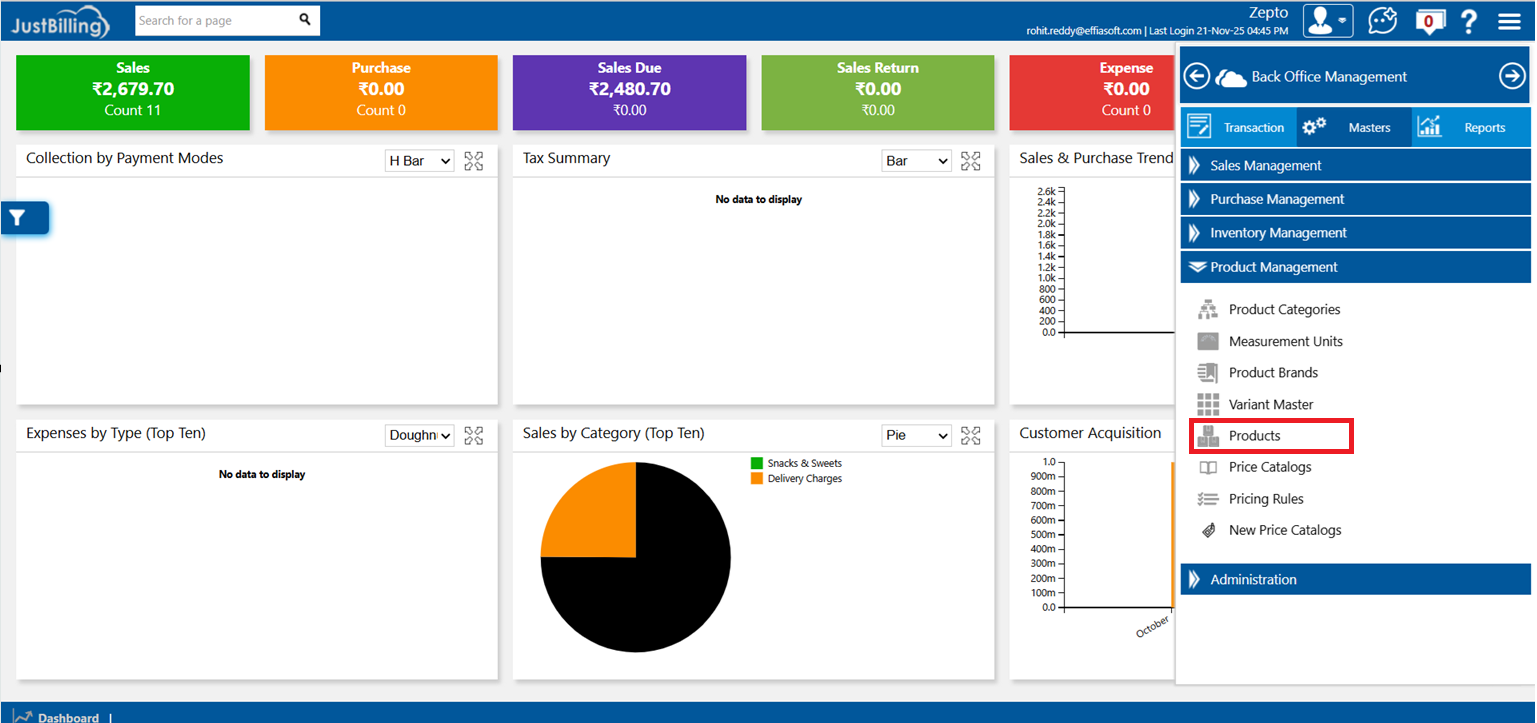Maximize the Collection by Payment Modes chart
The image size is (1537, 723).
point(473,161)
